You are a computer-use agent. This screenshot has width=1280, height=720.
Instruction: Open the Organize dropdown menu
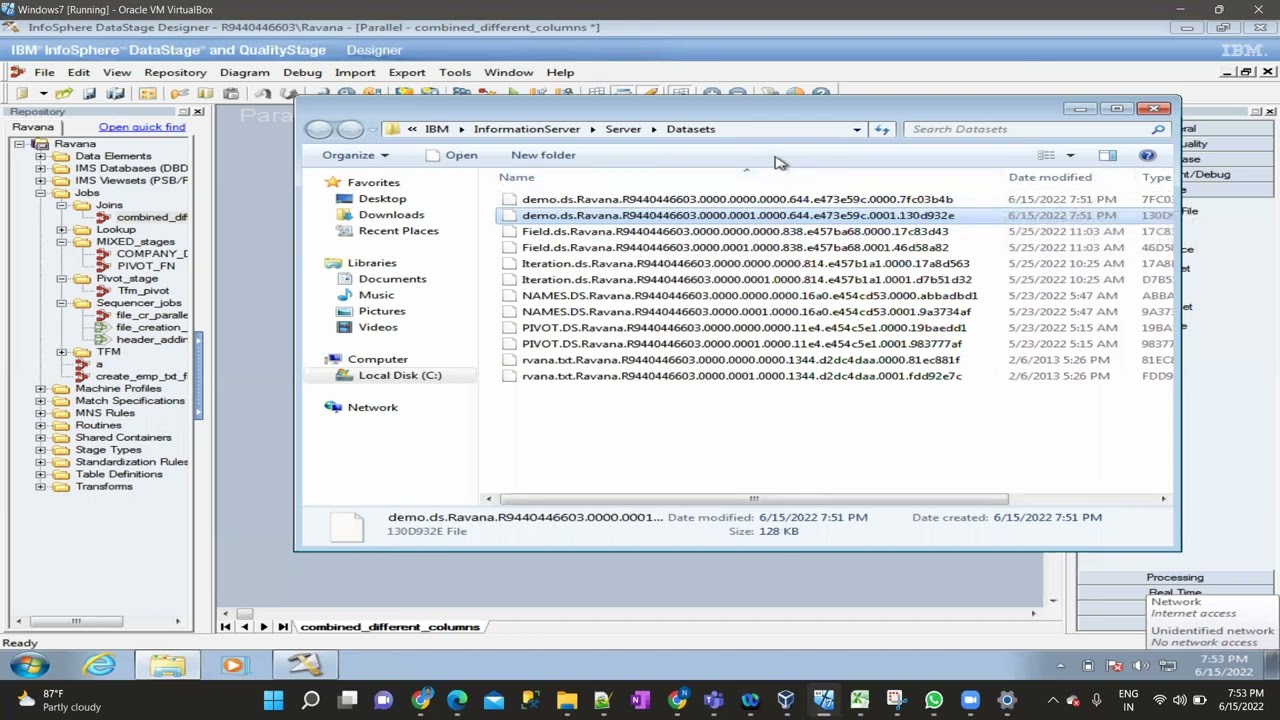pyautogui.click(x=355, y=155)
